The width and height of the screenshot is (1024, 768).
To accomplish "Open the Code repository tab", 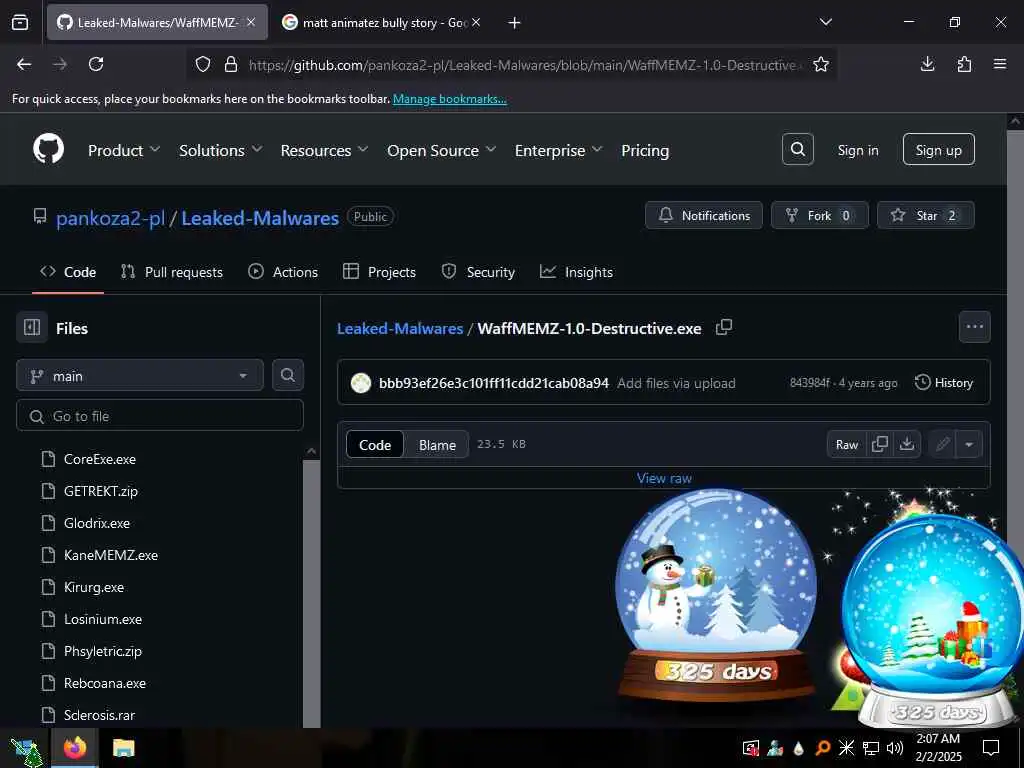I will click(x=68, y=272).
